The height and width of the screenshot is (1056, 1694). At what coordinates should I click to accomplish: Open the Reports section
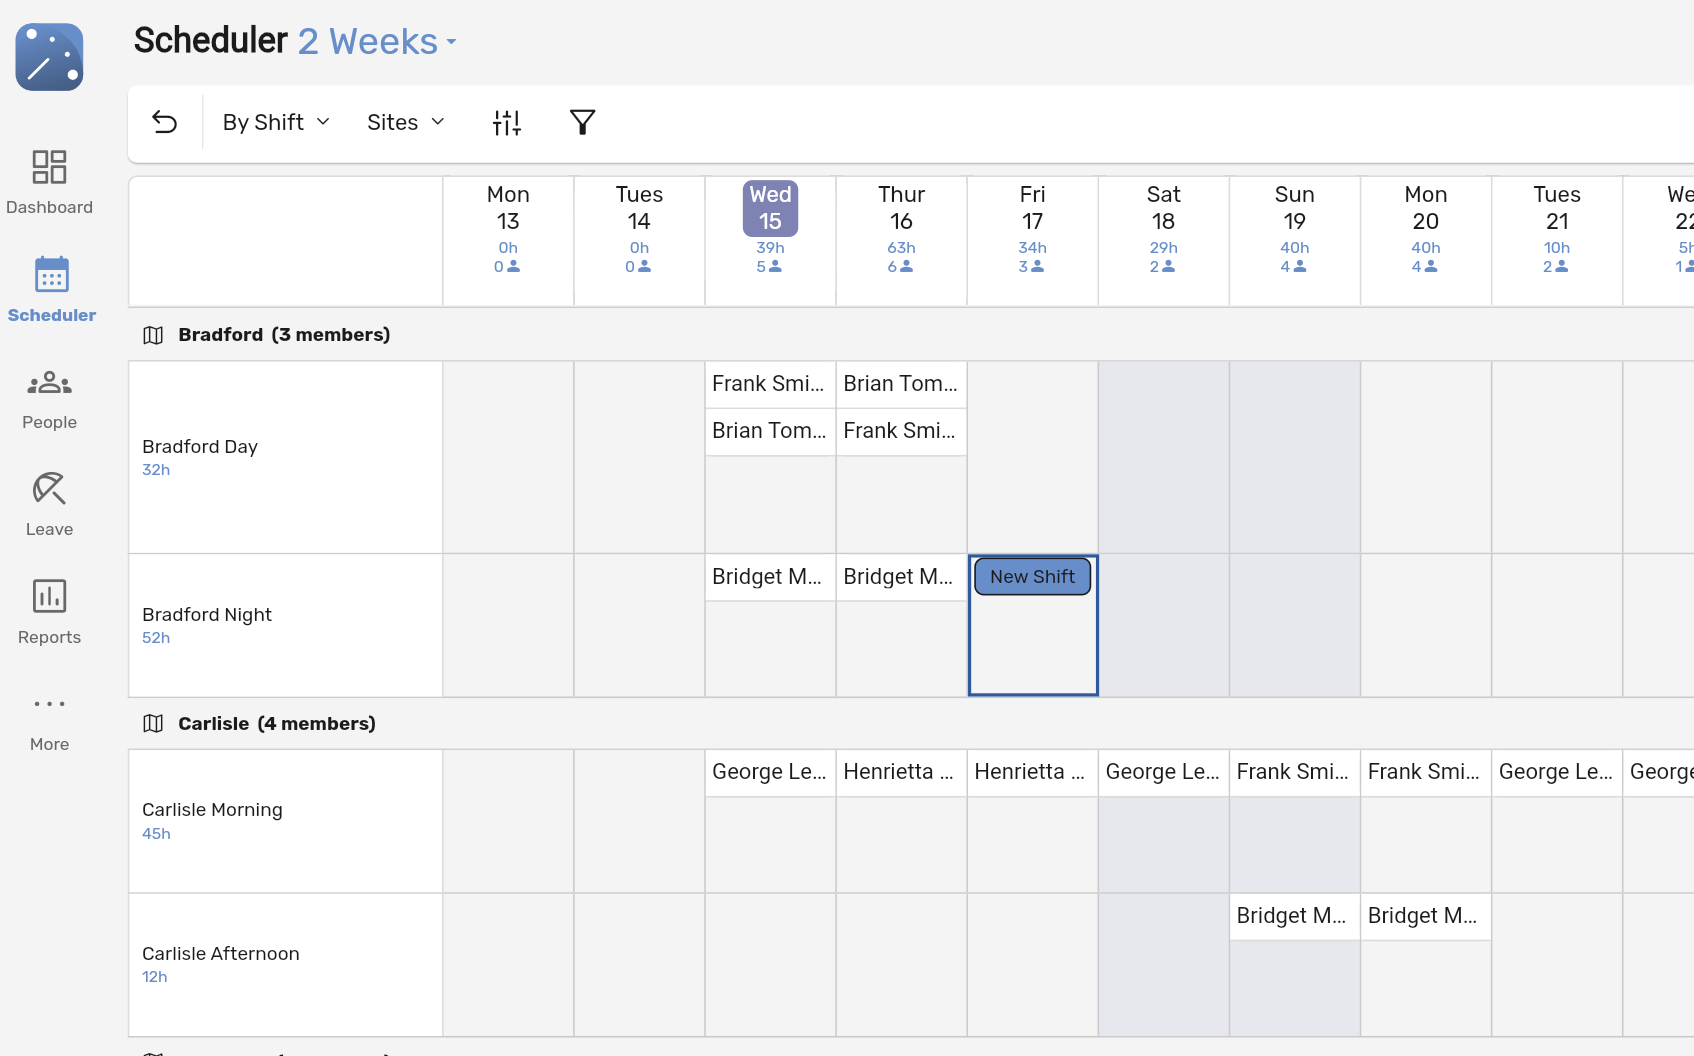click(49, 612)
